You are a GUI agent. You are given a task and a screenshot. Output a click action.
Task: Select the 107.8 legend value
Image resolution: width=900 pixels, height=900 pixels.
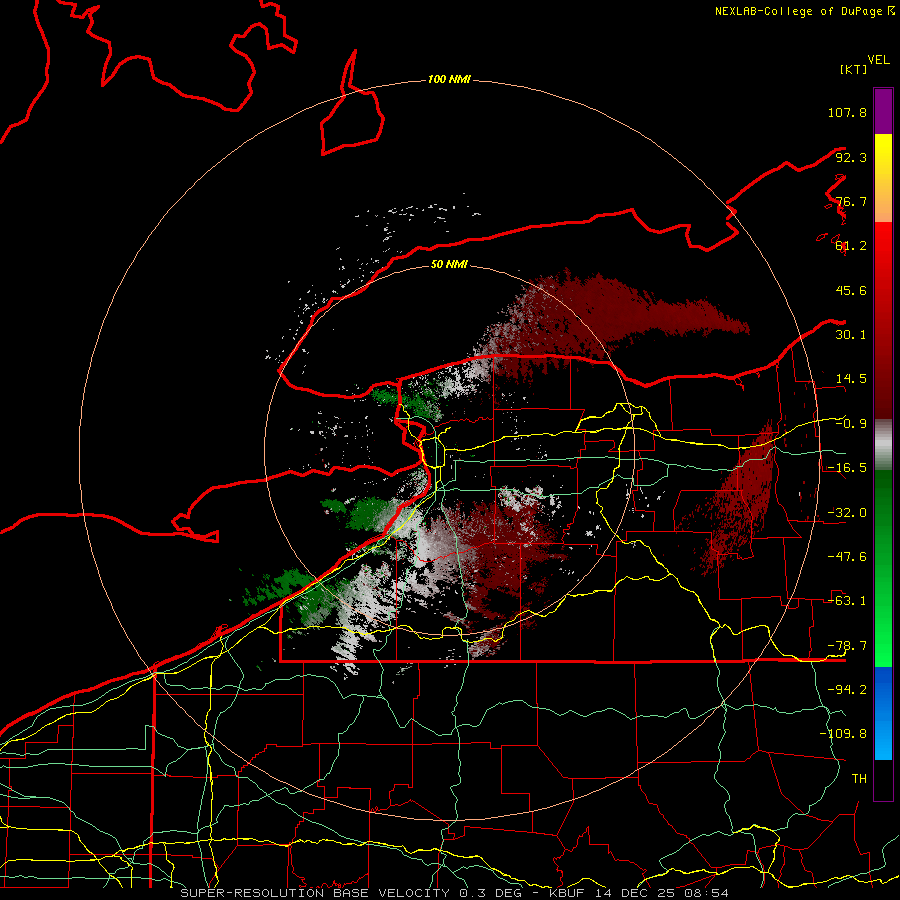click(847, 112)
